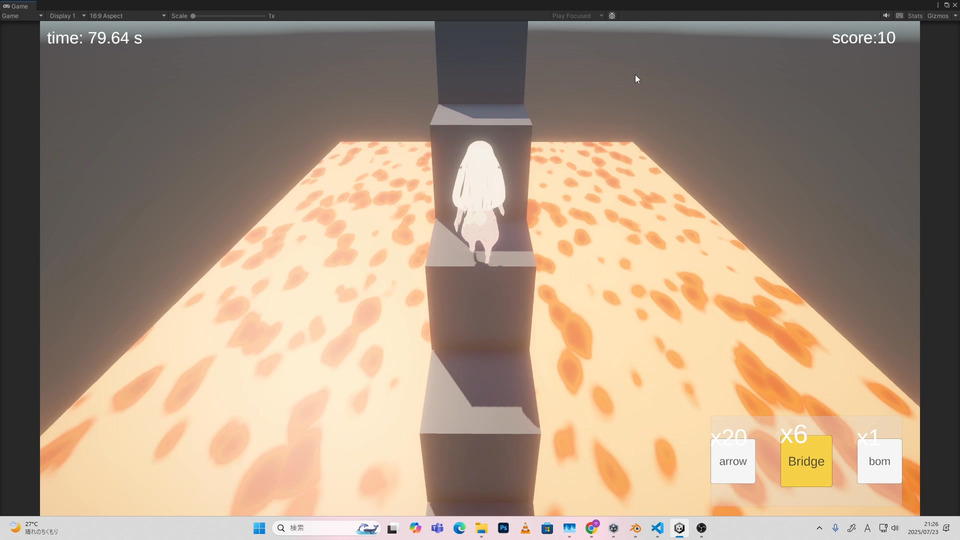Open the Play Focused dropdown
The height and width of the screenshot is (540, 960).
tap(577, 16)
